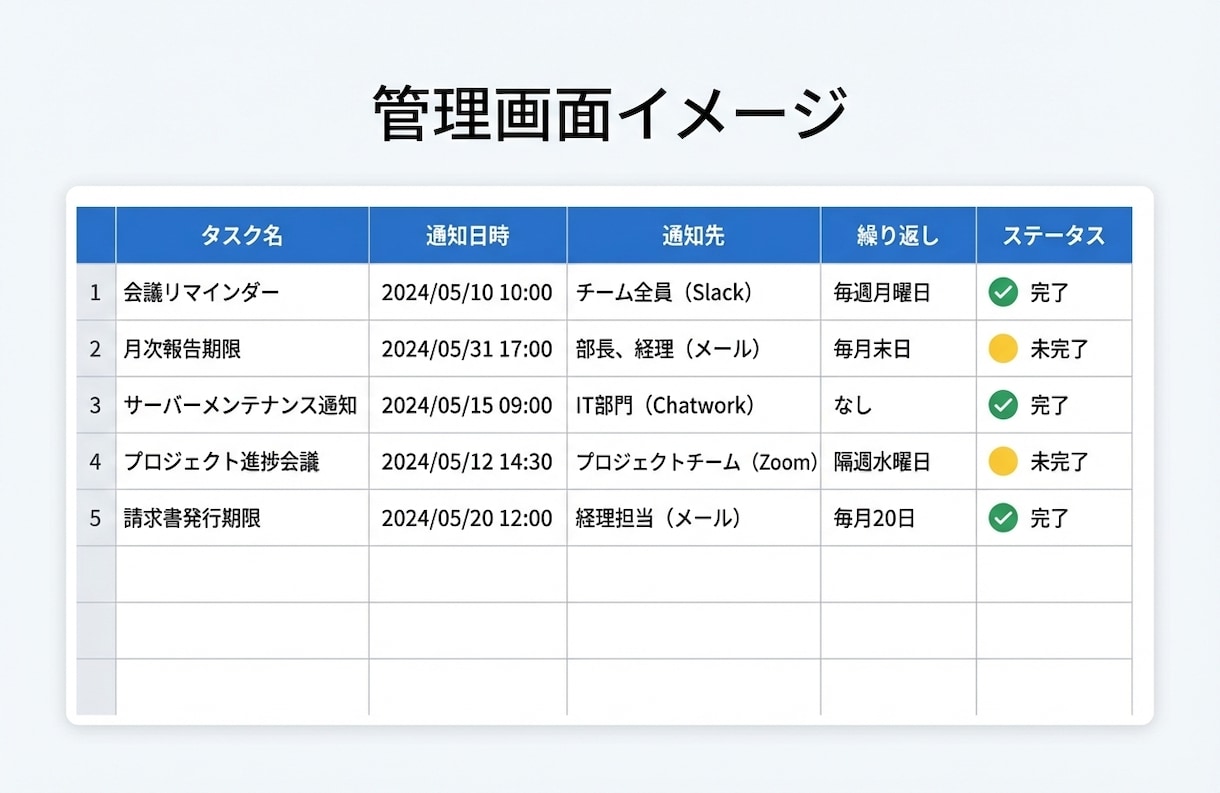This screenshot has width=1220, height=793.
Task: Select row number 1
Action: (x=96, y=292)
